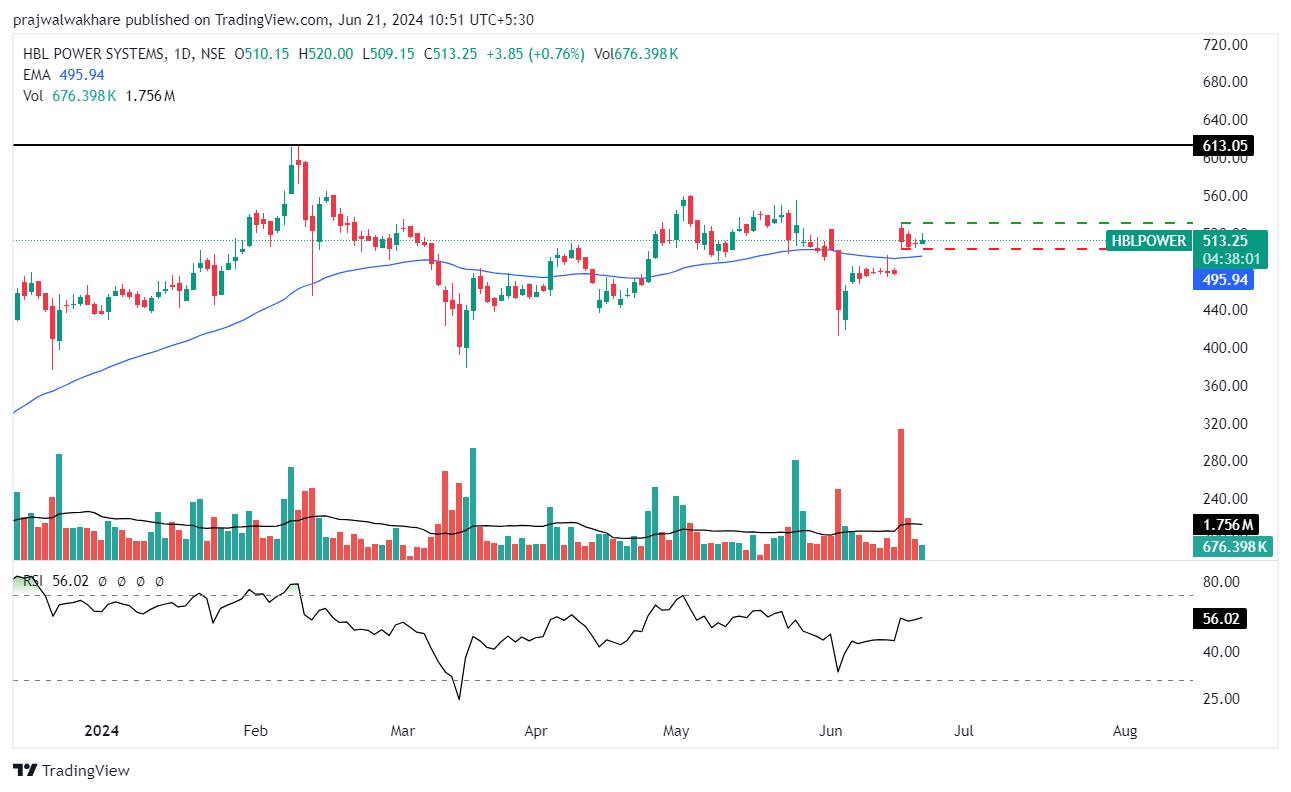Click the May label on time axis
This screenshot has width=1291, height=792.
point(677,731)
